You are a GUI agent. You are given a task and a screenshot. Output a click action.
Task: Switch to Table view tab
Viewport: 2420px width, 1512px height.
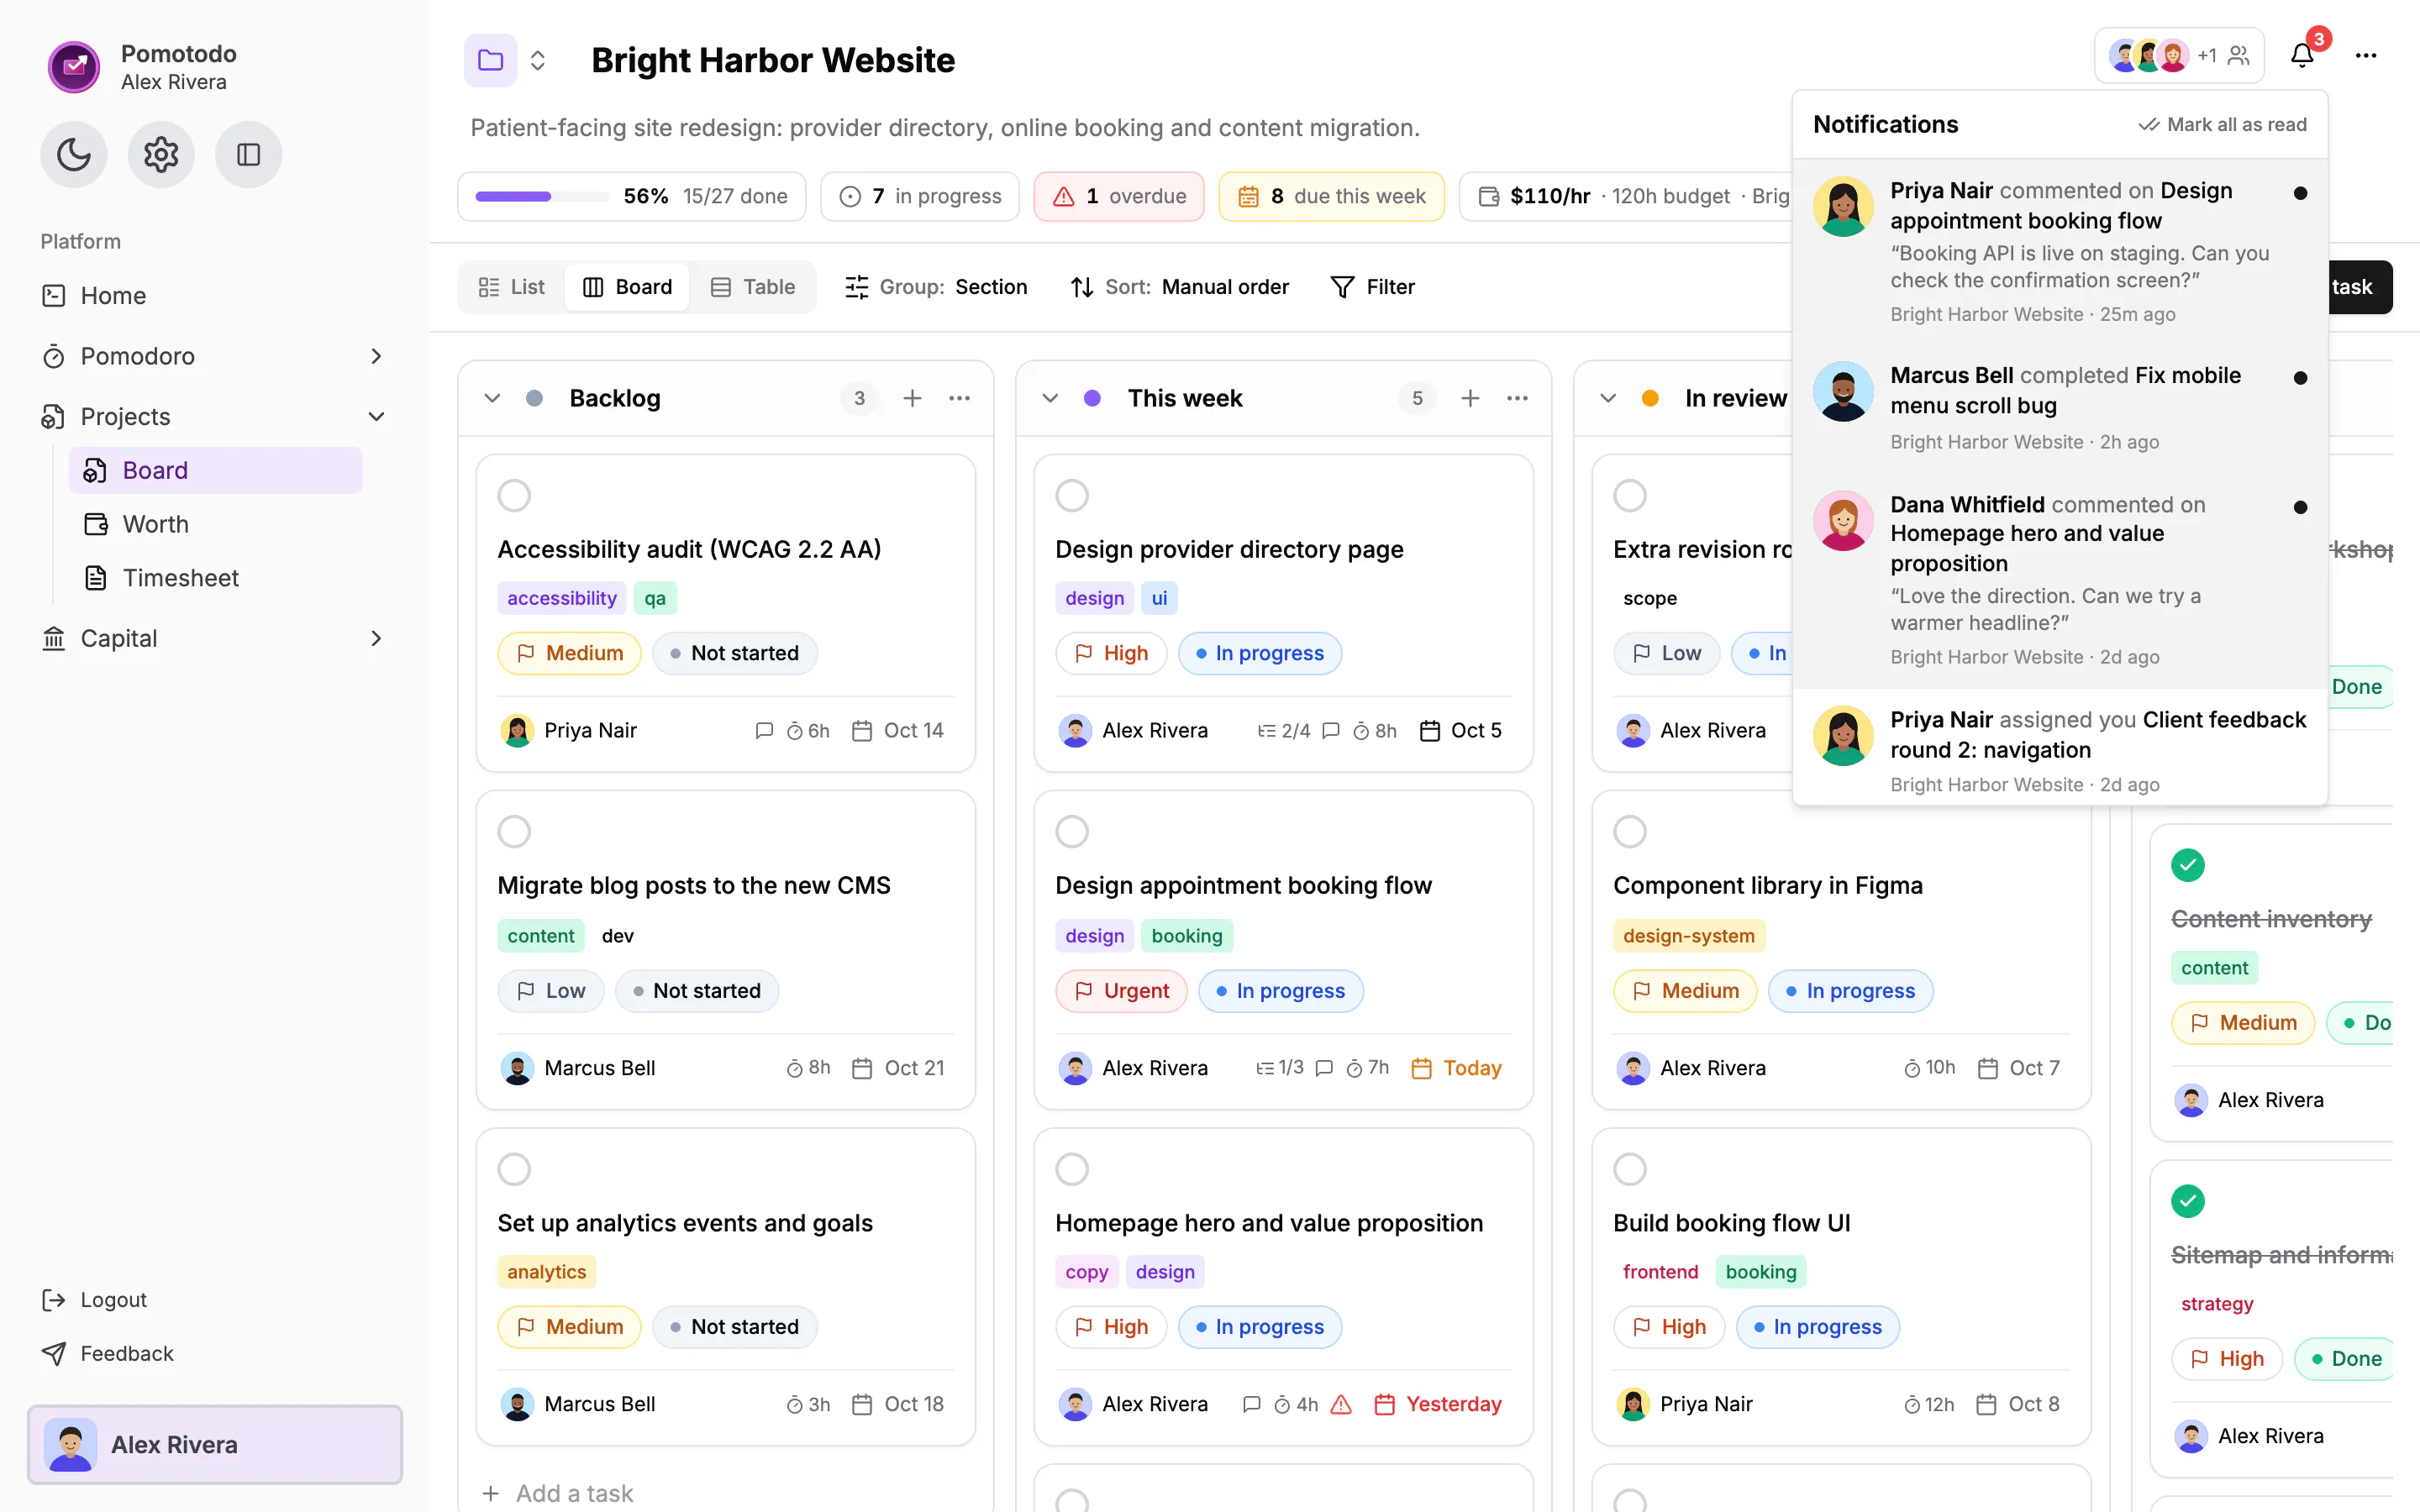pyautogui.click(x=753, y=287)
